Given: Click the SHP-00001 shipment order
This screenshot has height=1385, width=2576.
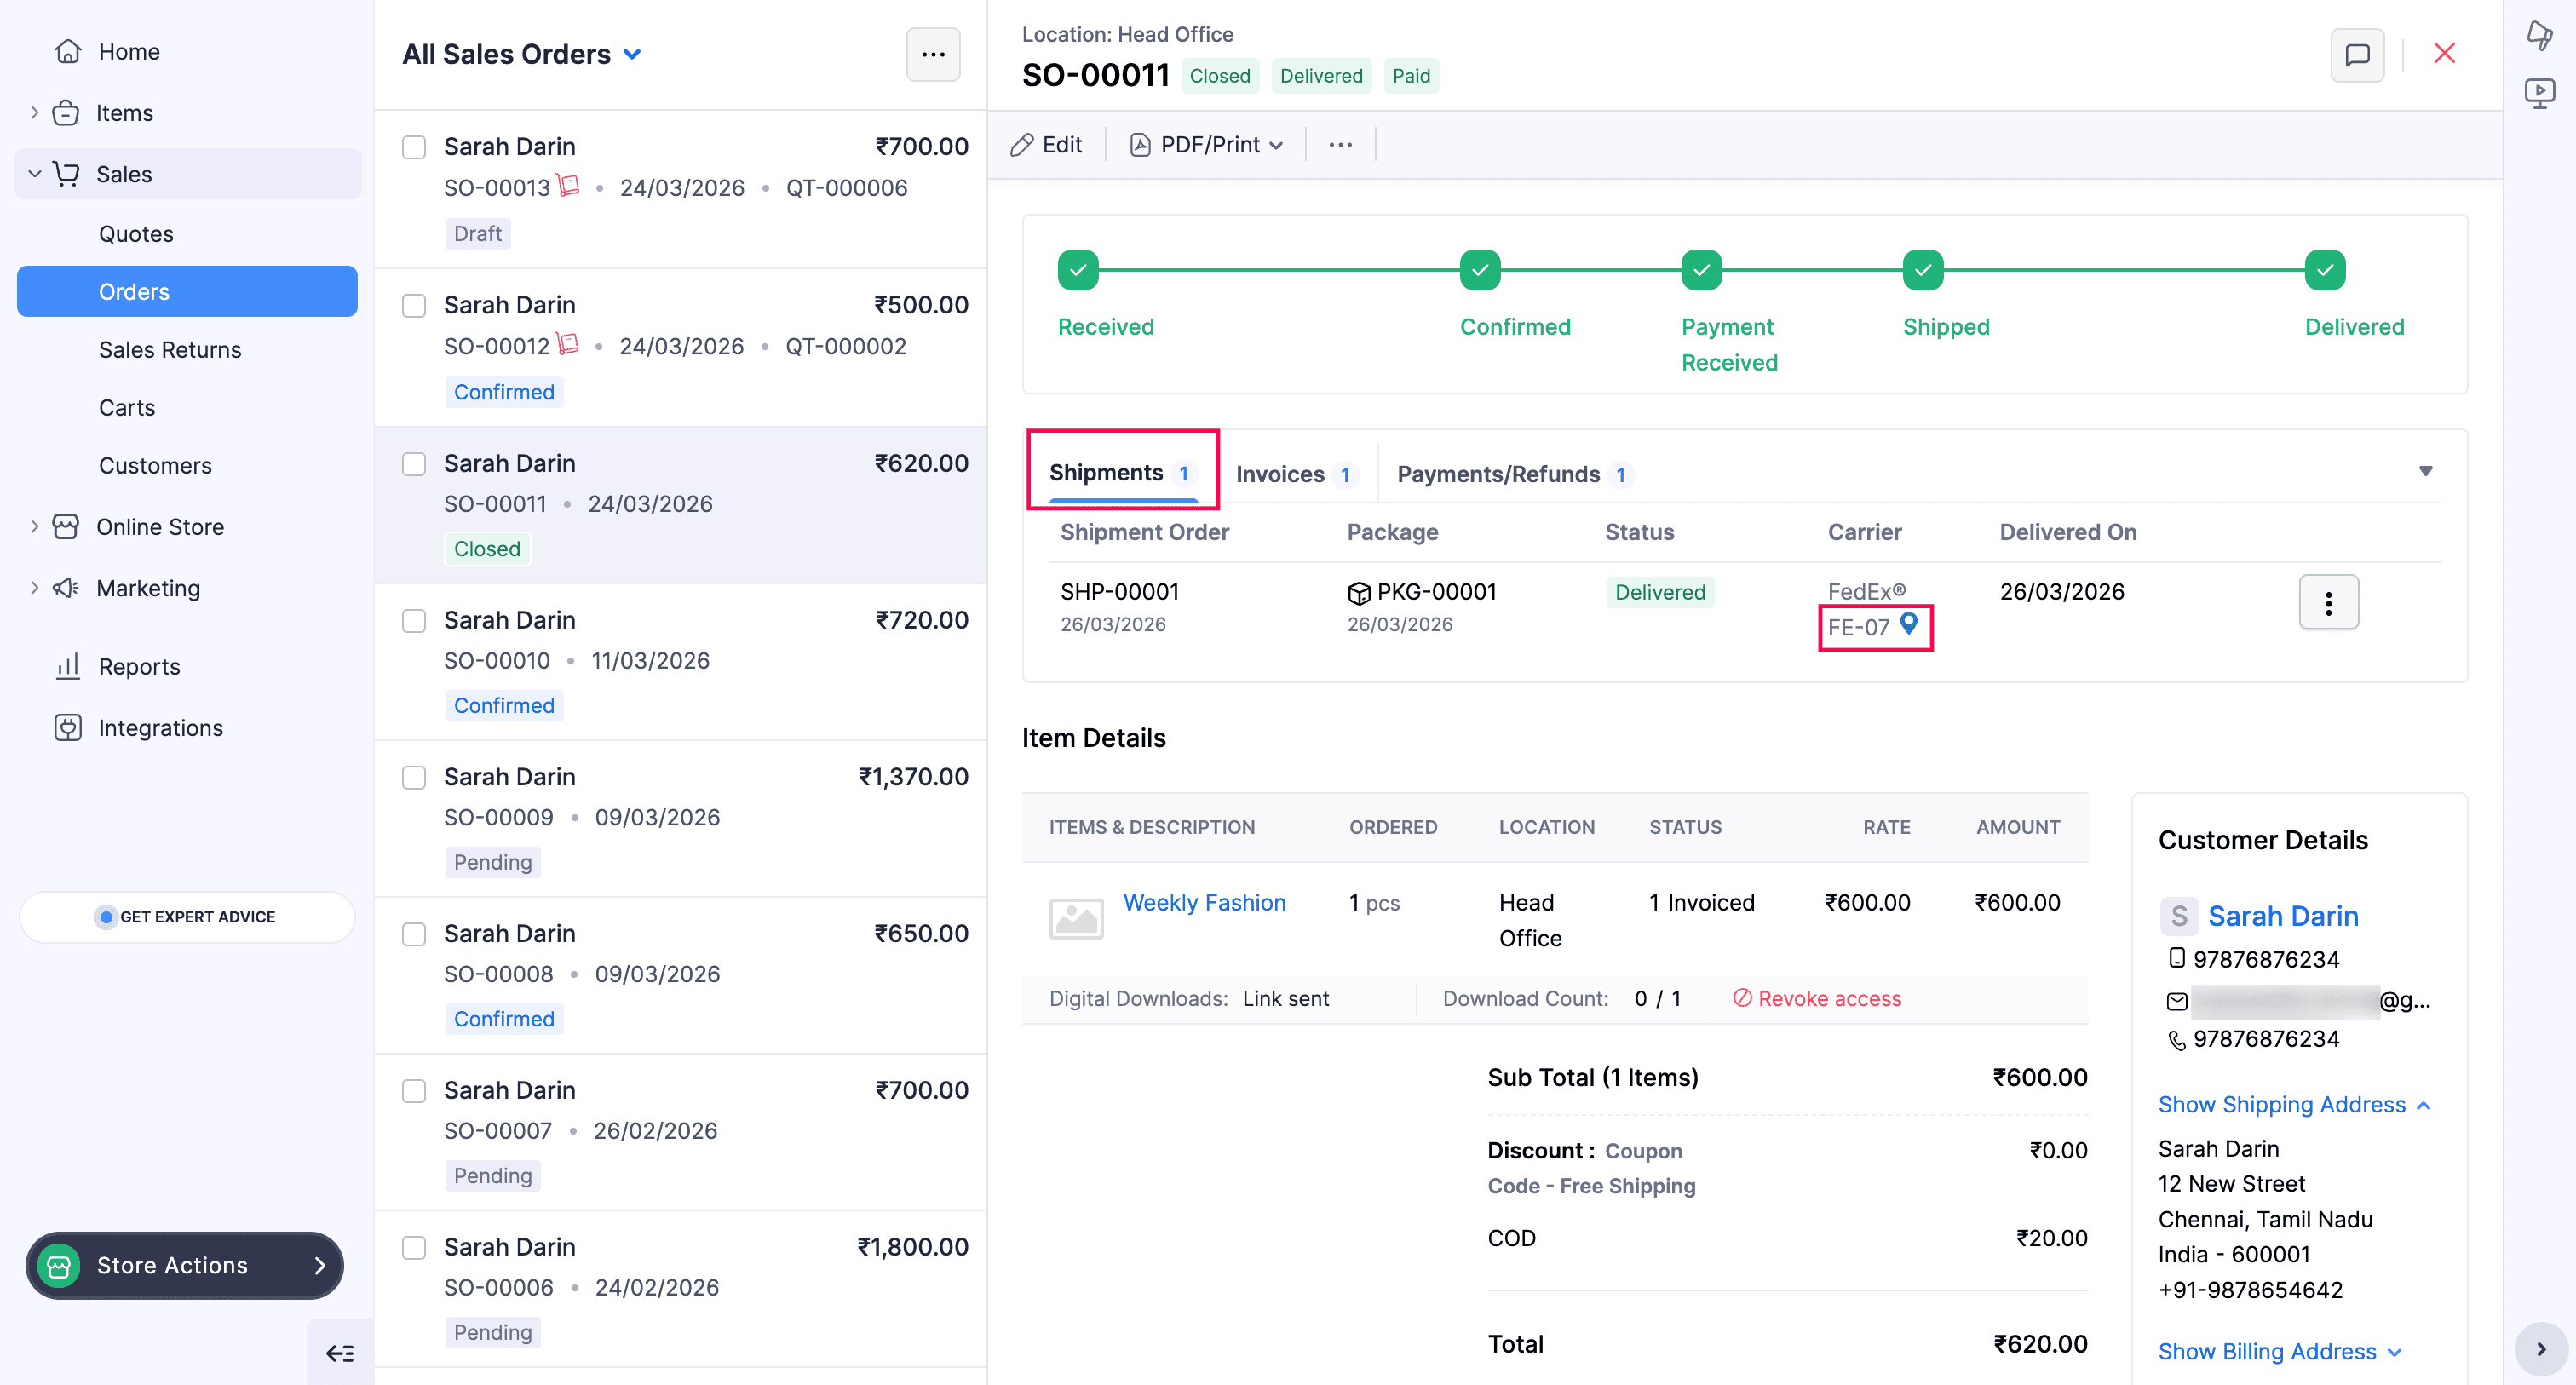Looking at the screenshot, I should [1119, 592].
